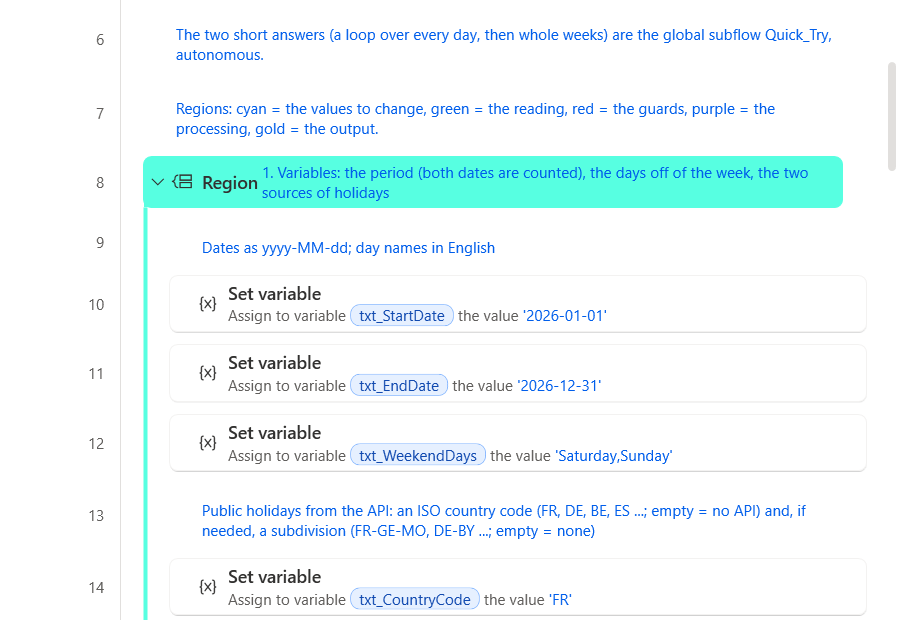Screen dimensions: 897x620
Task: Select comment 'Dates as yyyy-MM-dd; day names in English'
Action: point(348,248)
